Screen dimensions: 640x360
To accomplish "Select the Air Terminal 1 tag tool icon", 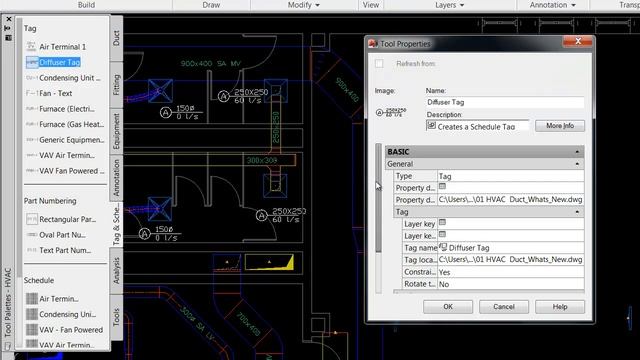I will tap(31, 47).
